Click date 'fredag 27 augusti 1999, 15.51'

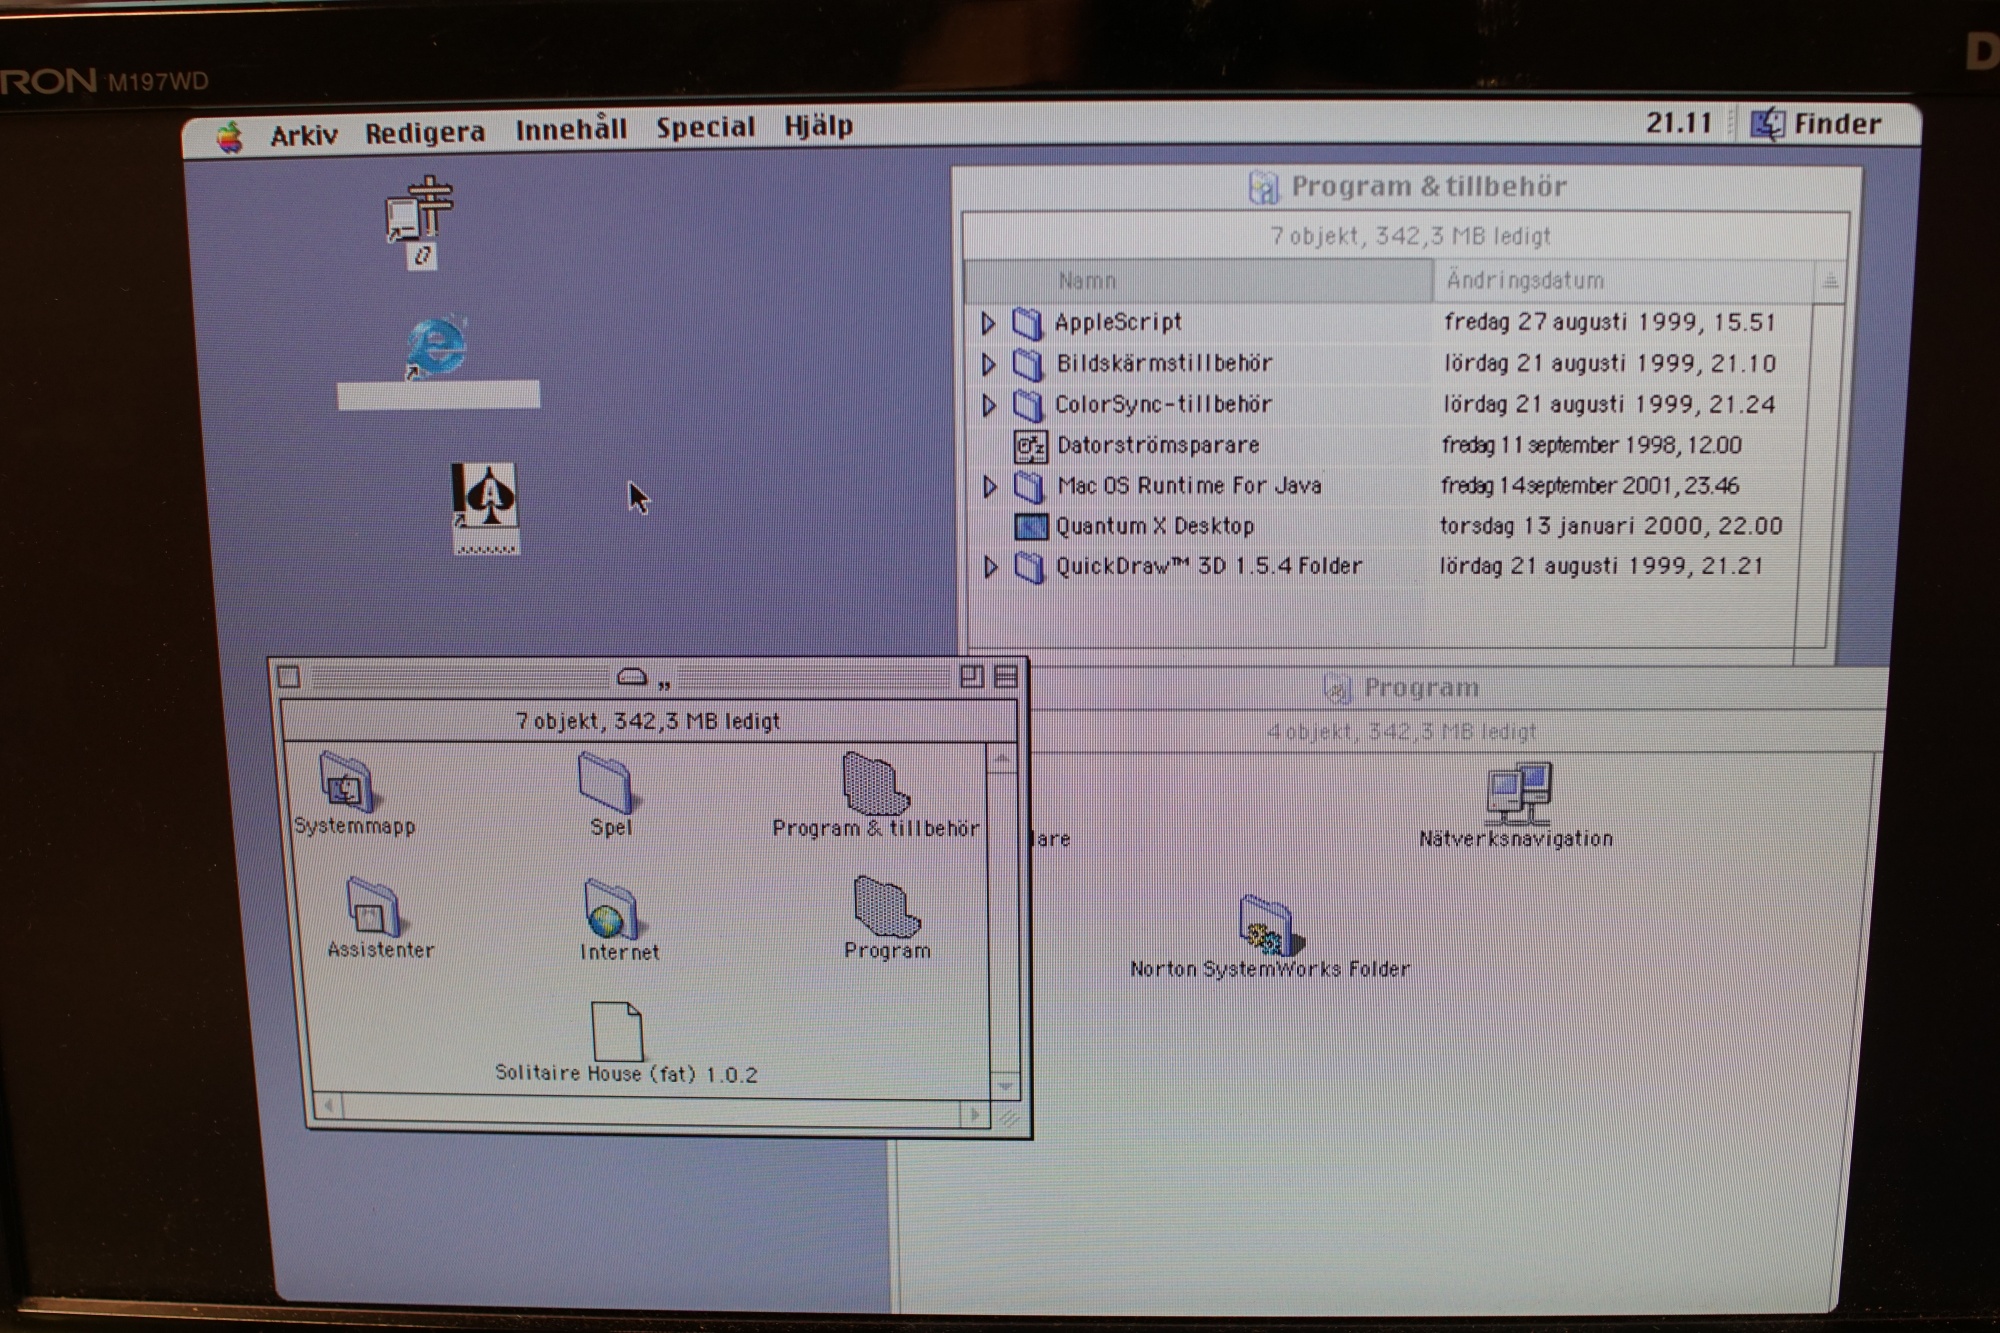coord(1610,322)
